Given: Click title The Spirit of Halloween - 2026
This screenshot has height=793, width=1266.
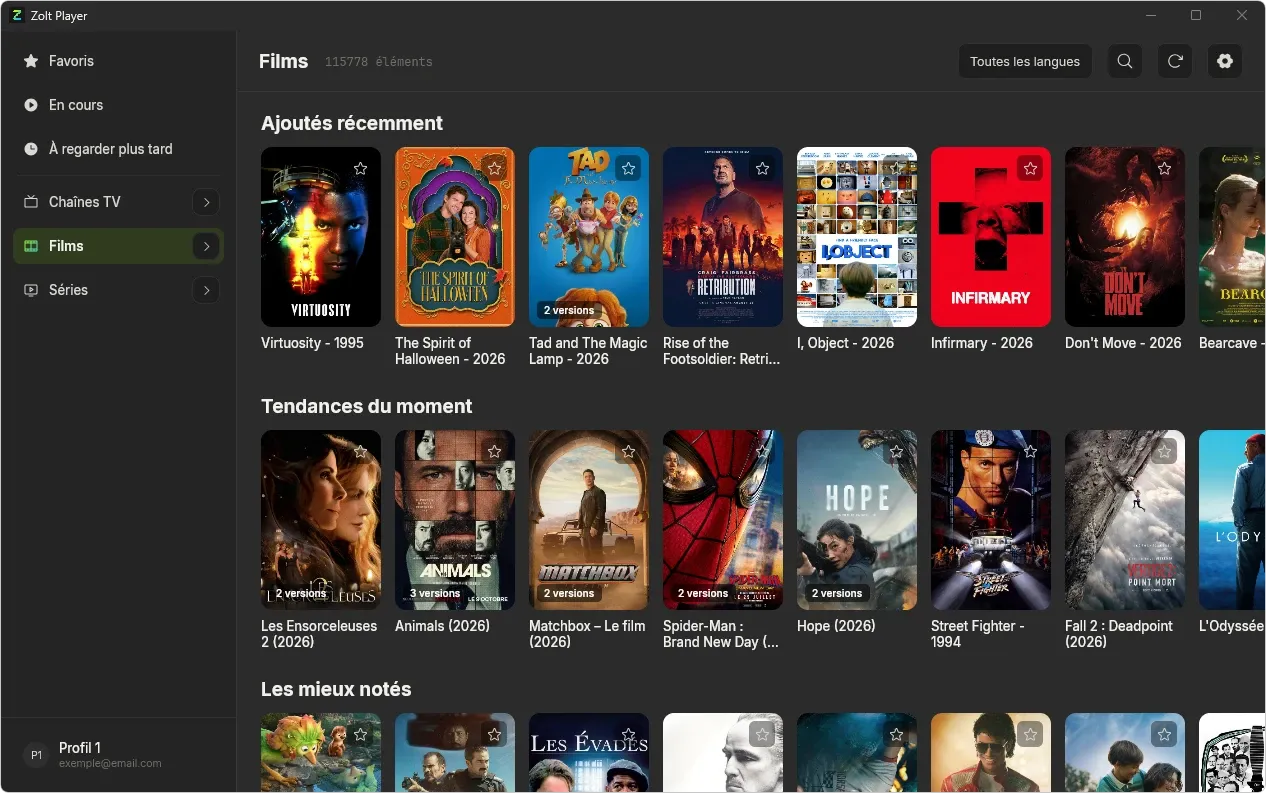Looking at the screenshot, I should click(450, 351).
